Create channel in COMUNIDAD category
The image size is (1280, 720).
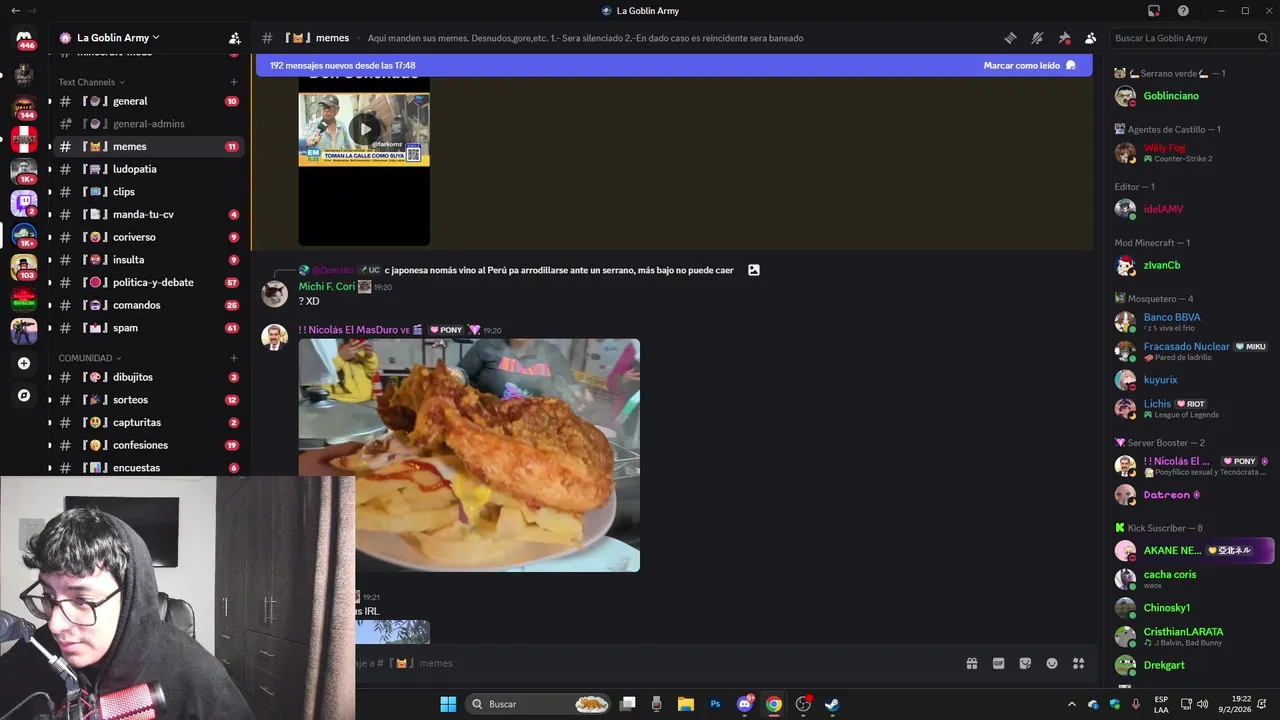tap(234, 358)
